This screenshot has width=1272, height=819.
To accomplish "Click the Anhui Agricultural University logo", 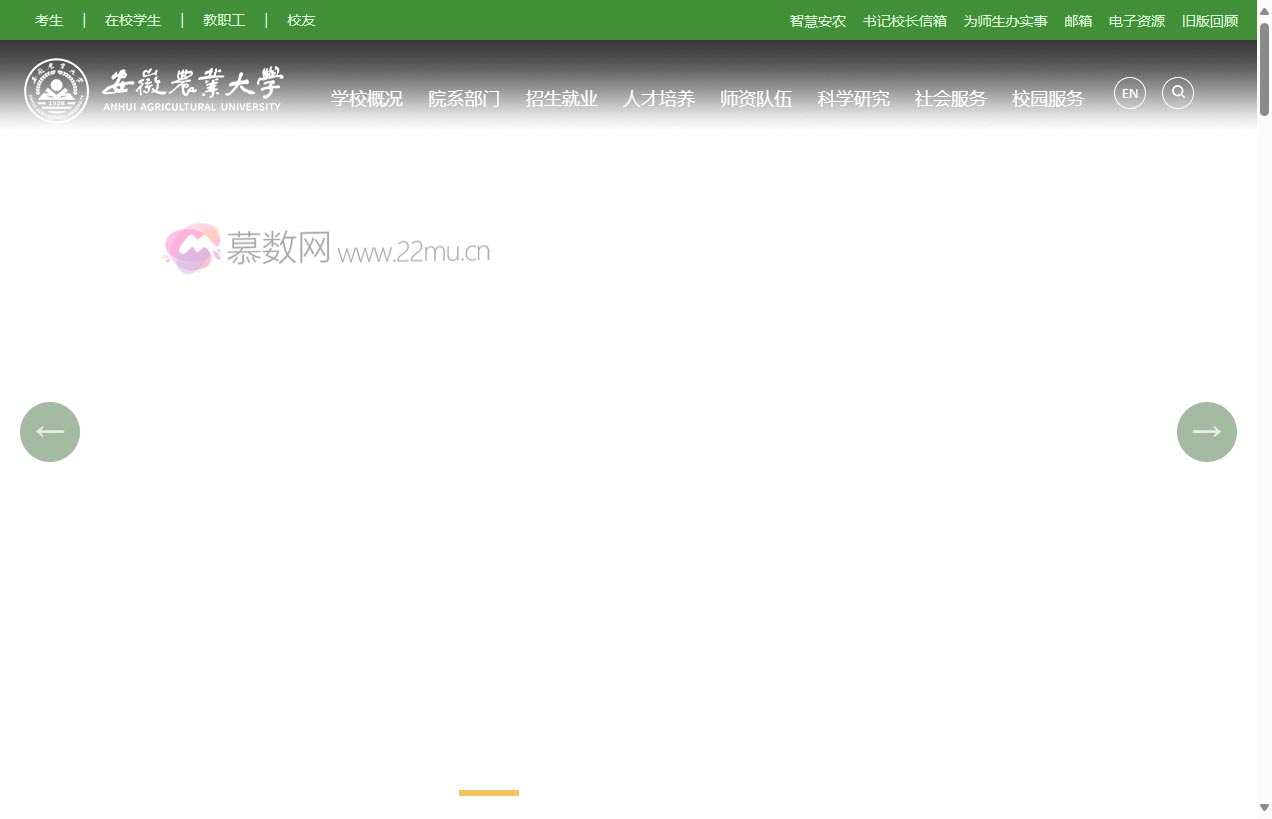I will tap(153, 90).
